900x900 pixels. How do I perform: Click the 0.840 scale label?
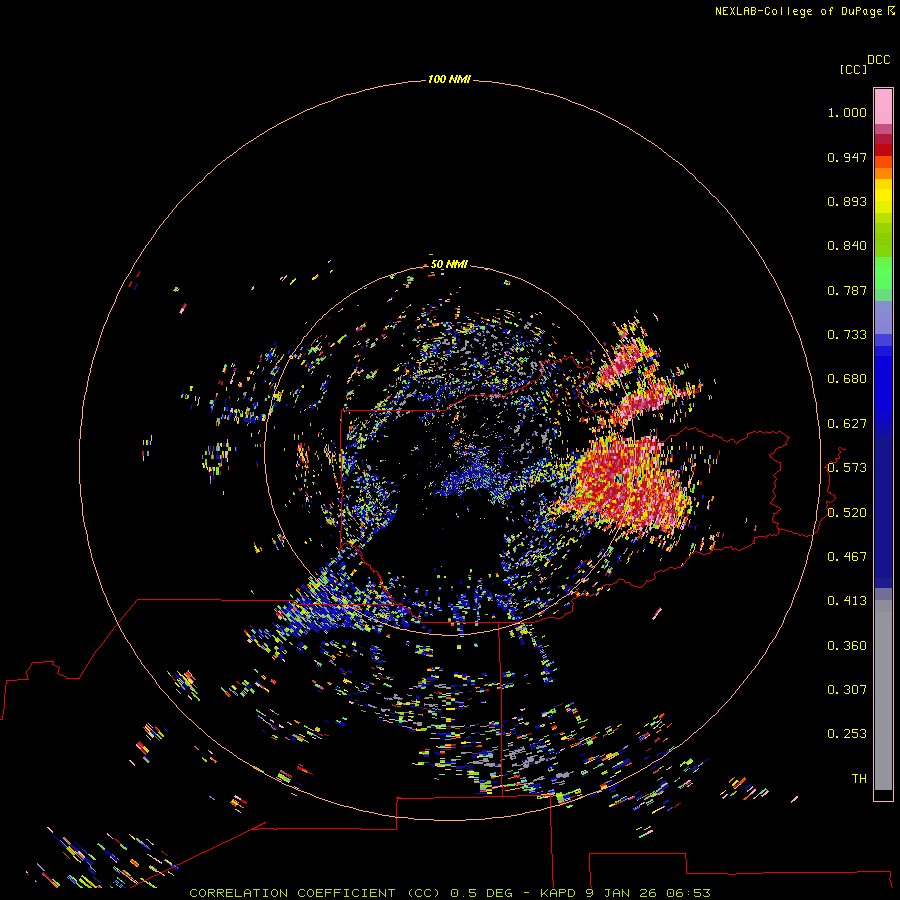point(847,246)
